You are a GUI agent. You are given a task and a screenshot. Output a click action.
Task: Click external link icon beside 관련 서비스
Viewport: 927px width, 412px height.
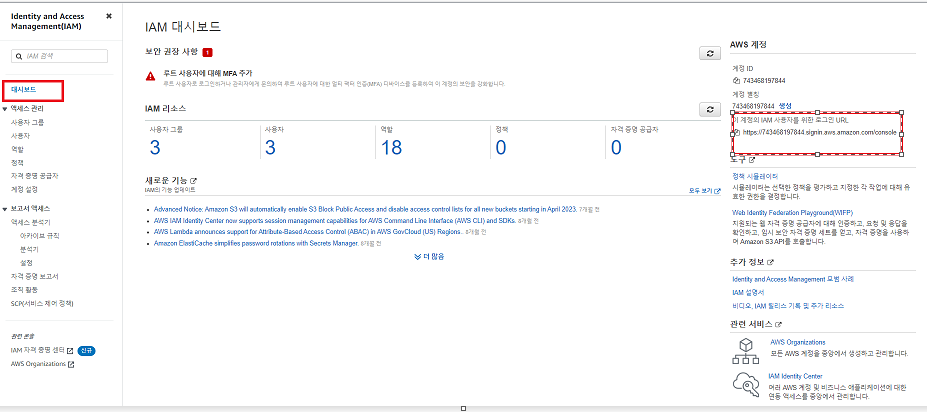pyautogui.click(x=779, y=325)
